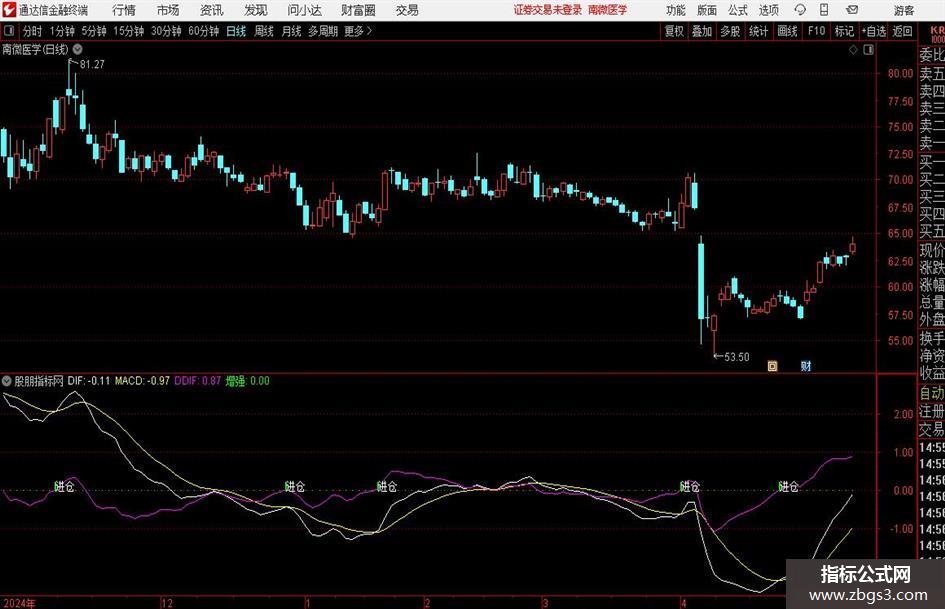Viewport: 945px width, 609px height.
Task: Click the 增强: 0.00 indicator value
Action: (248, 381)
